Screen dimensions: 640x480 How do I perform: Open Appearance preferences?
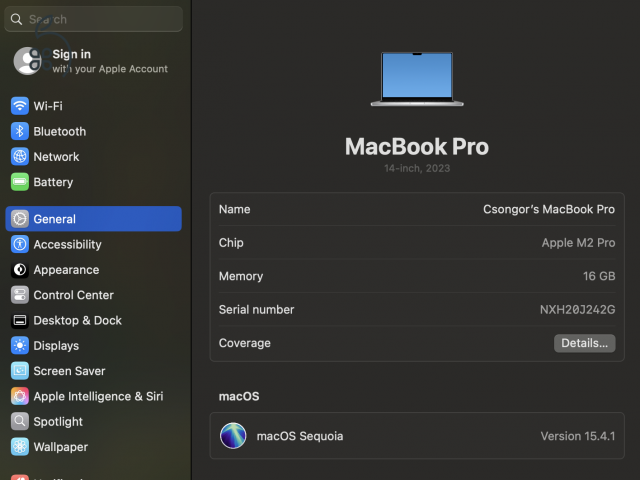tap(93, 269)
